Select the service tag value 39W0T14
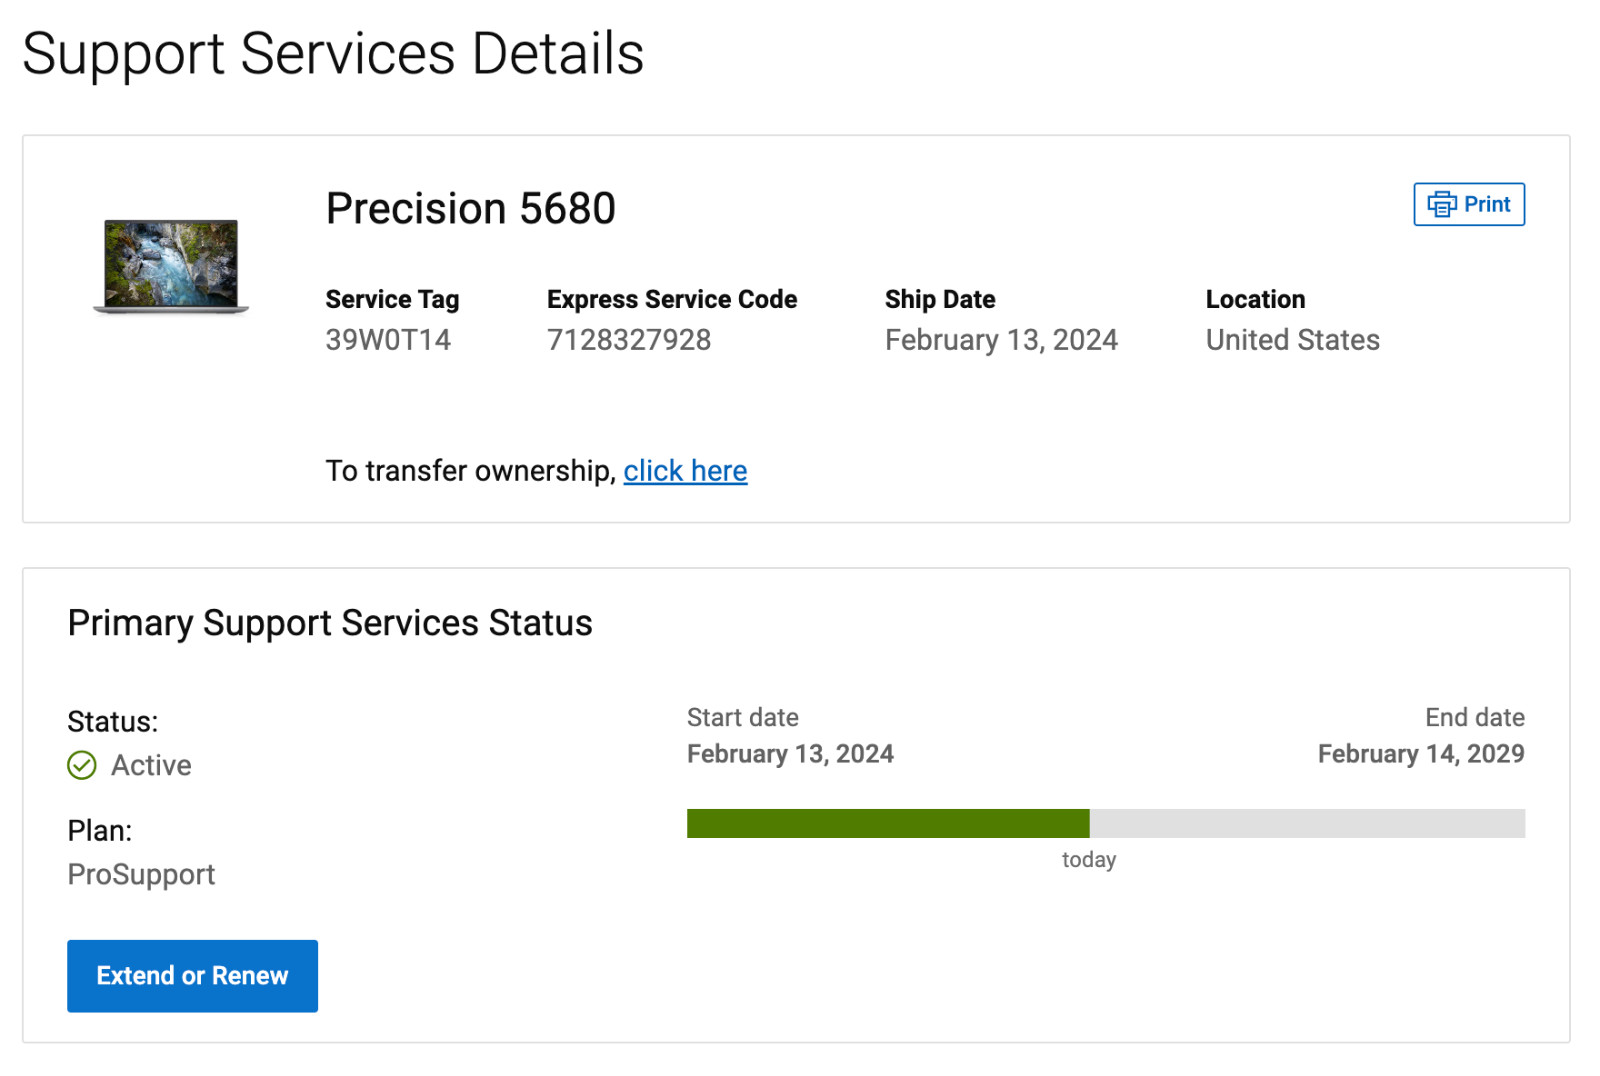Viewport: 1600px width, 1076px height. pos(388,340)
